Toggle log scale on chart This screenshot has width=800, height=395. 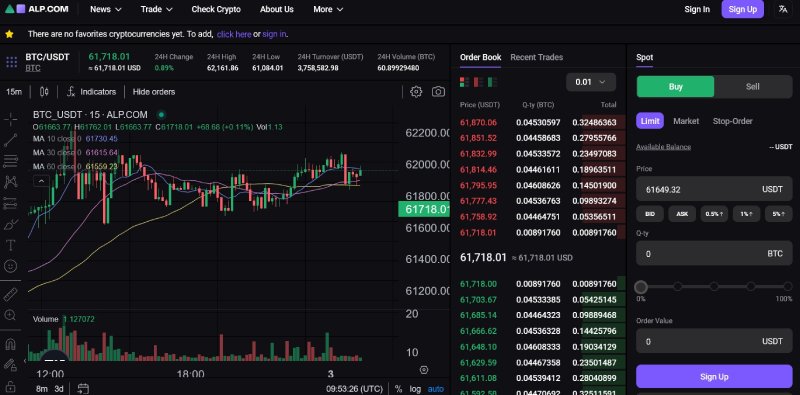pos(415,389)
